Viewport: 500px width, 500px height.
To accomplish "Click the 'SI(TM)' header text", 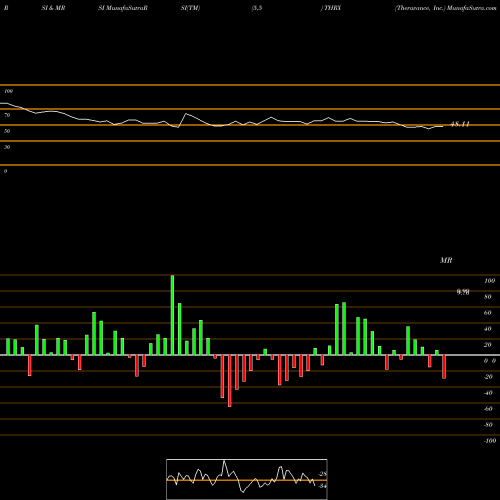I will (190, 8).
